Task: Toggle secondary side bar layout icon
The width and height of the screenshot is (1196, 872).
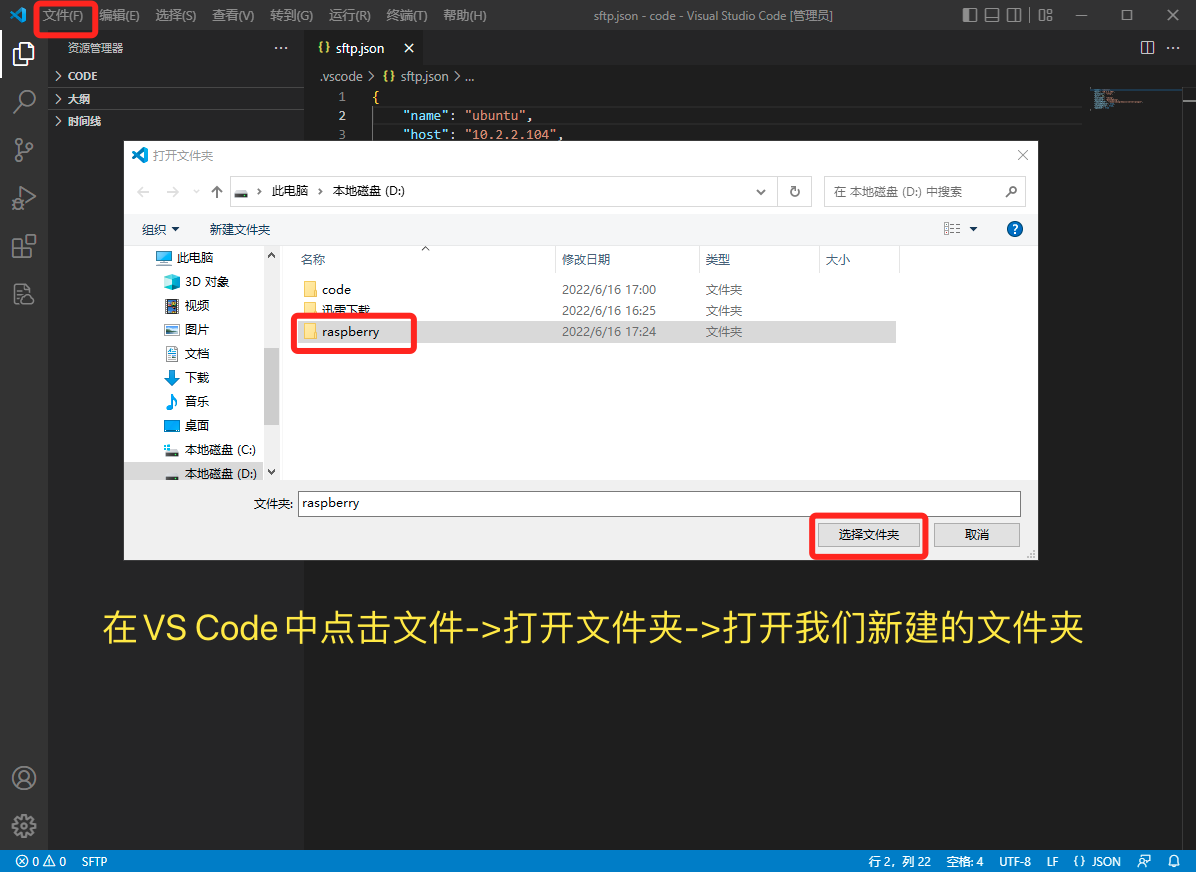Action: point(1014,15)
